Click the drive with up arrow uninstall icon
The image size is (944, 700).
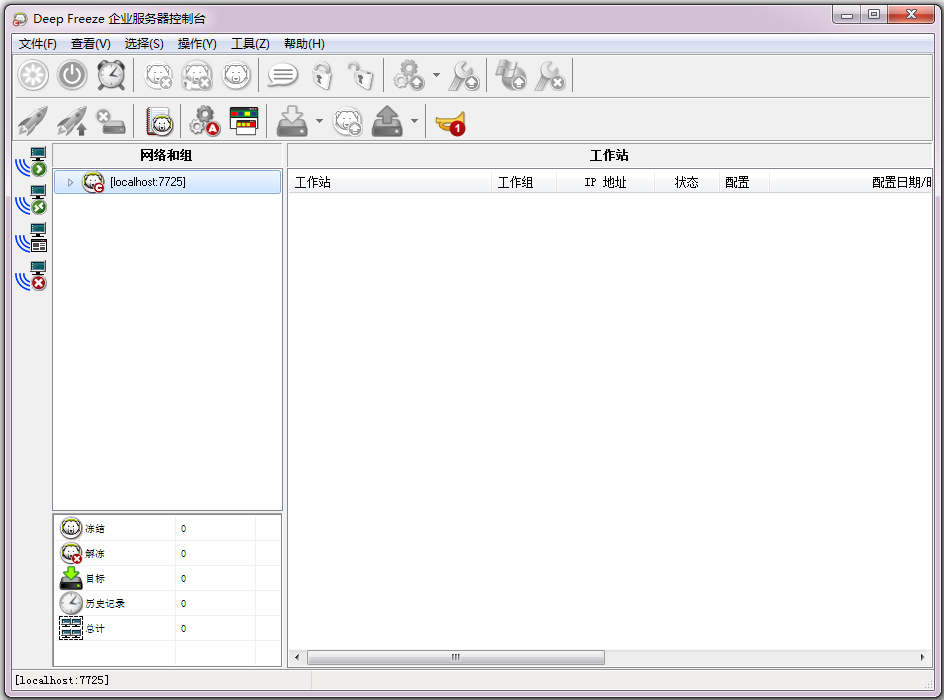tap(387, 121)
